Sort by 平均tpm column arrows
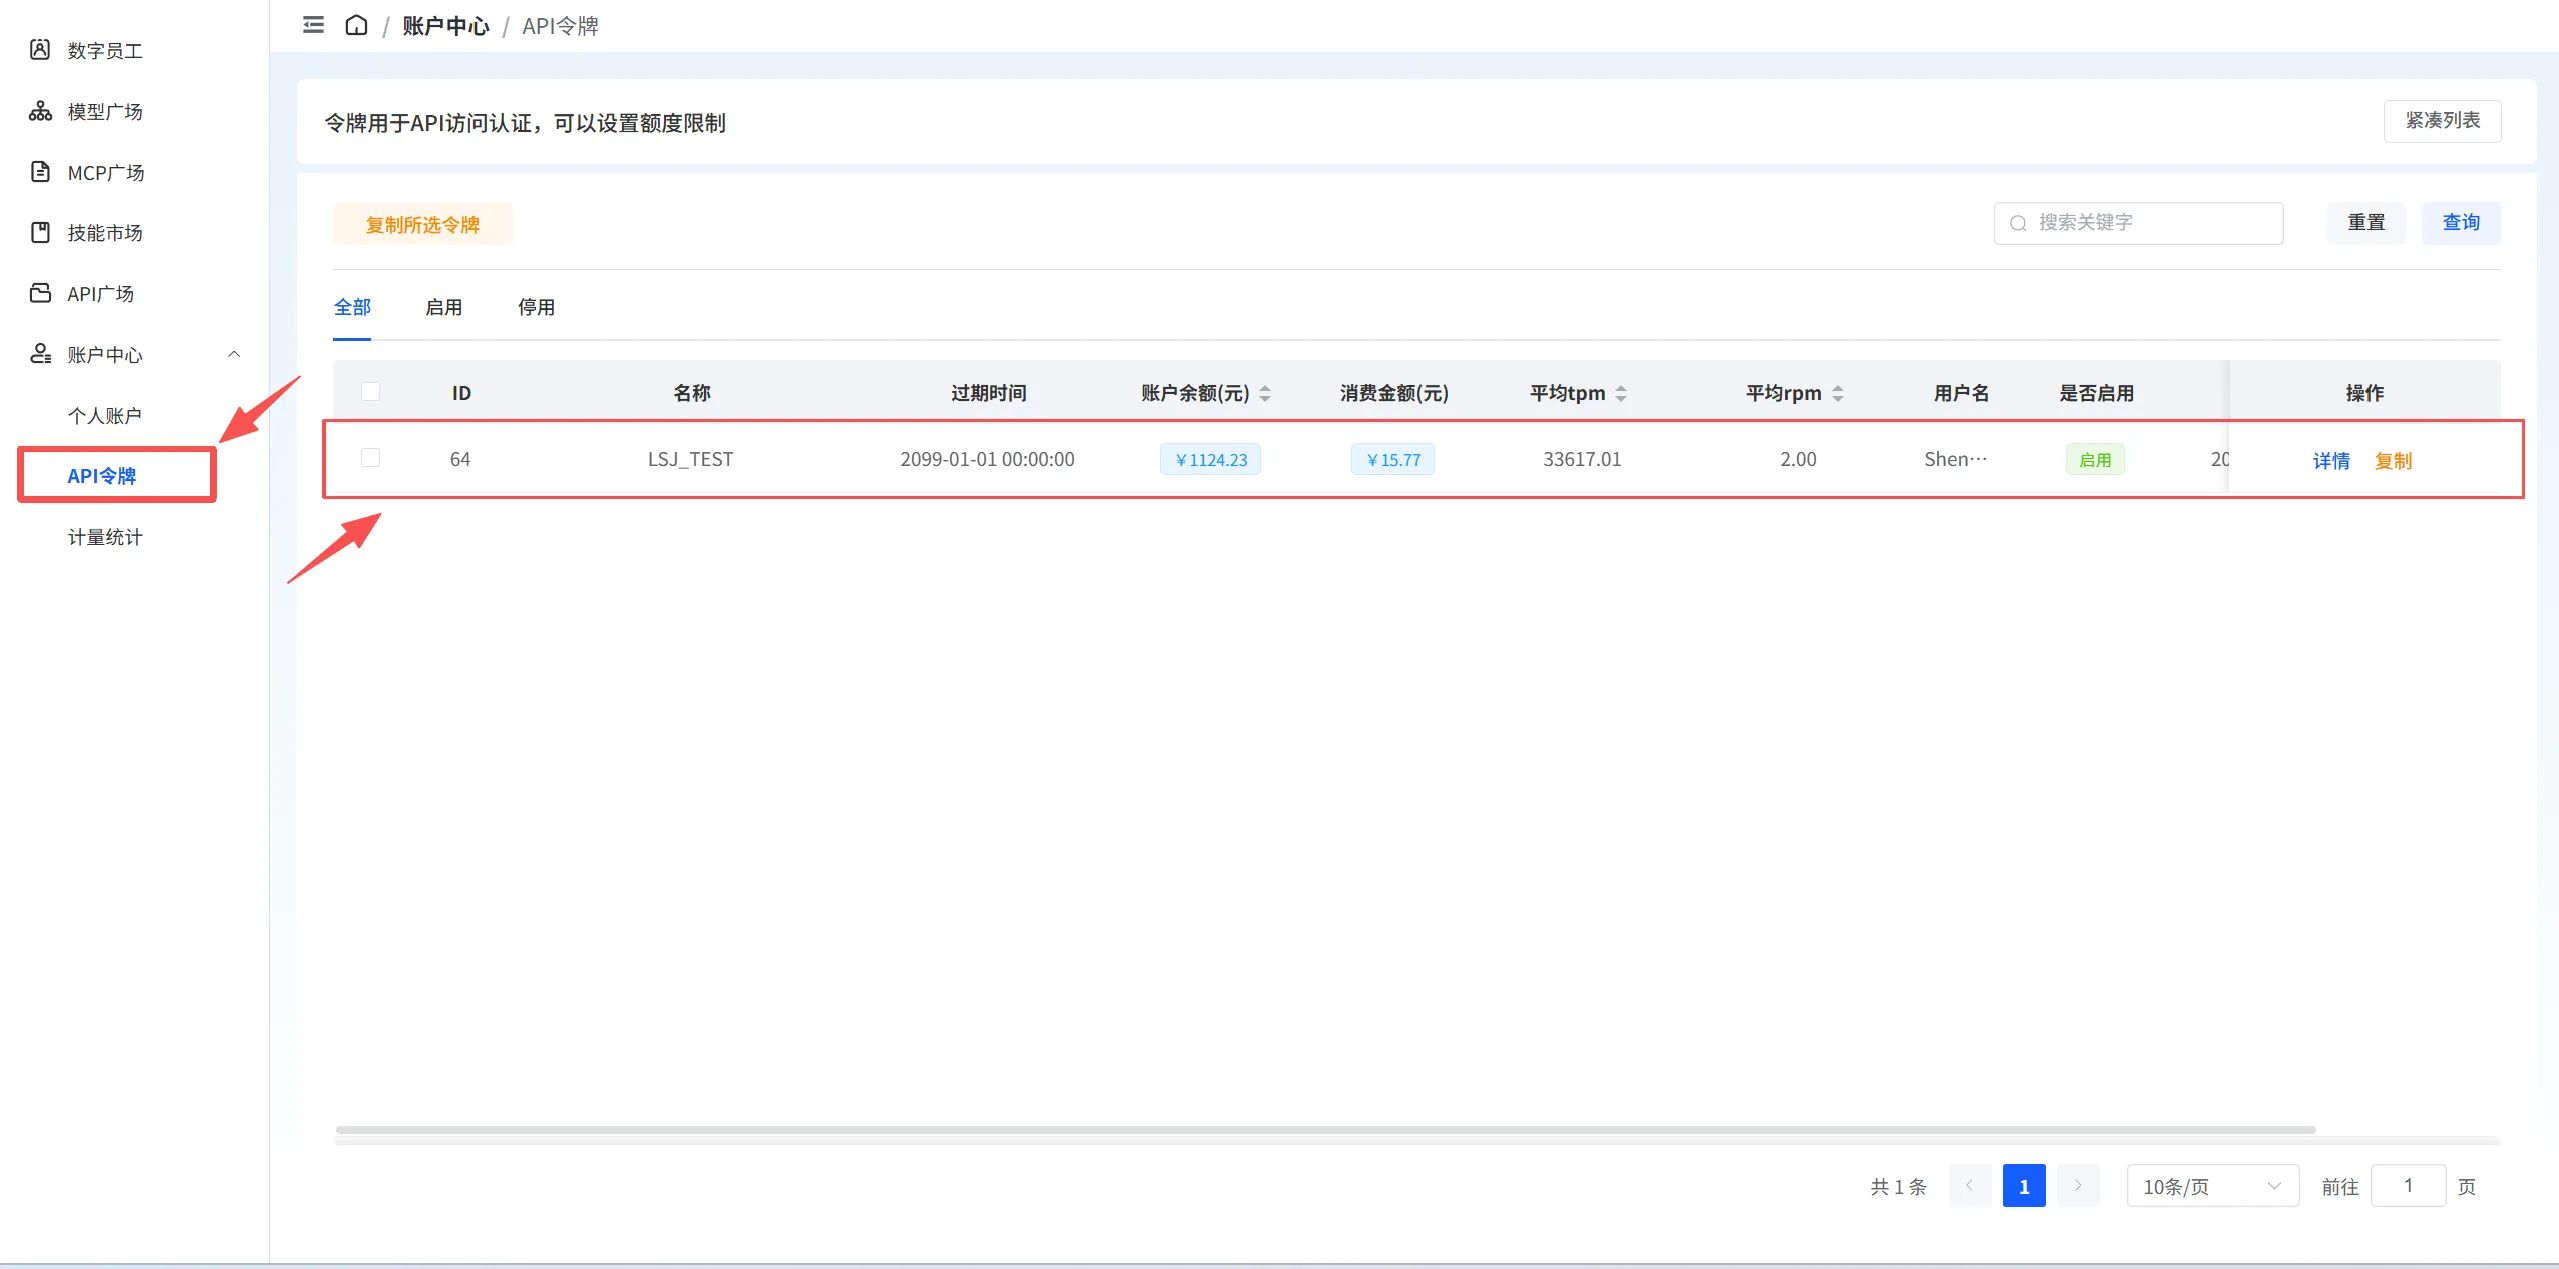This screenshot has height=1269, width=2559. click(1621, 393)
